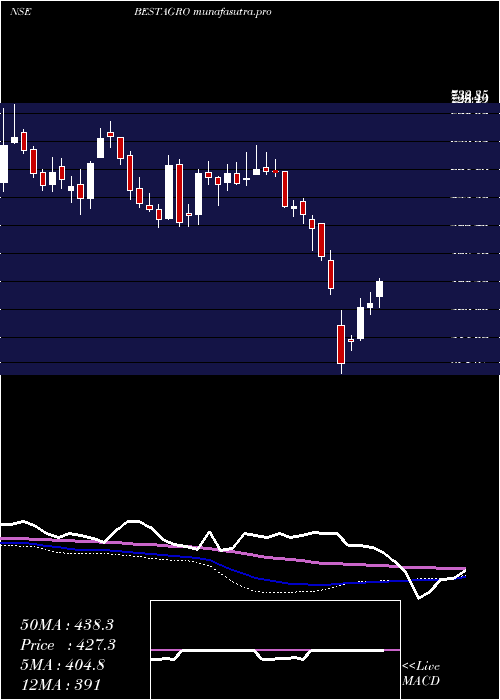Select the Price : 427.3 reading
Screen dimensions: 500x700
68,645
